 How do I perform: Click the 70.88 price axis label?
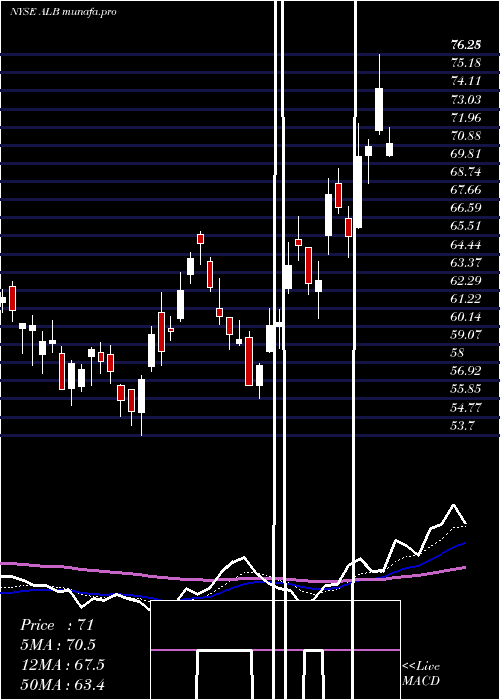coord(466,135)
